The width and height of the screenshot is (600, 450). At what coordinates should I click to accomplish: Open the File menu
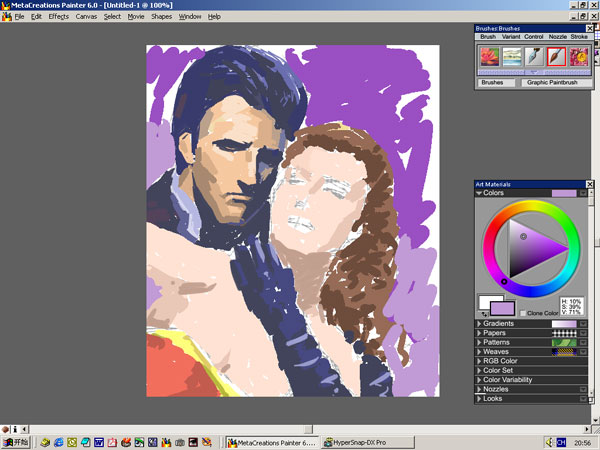click(19, 16)
